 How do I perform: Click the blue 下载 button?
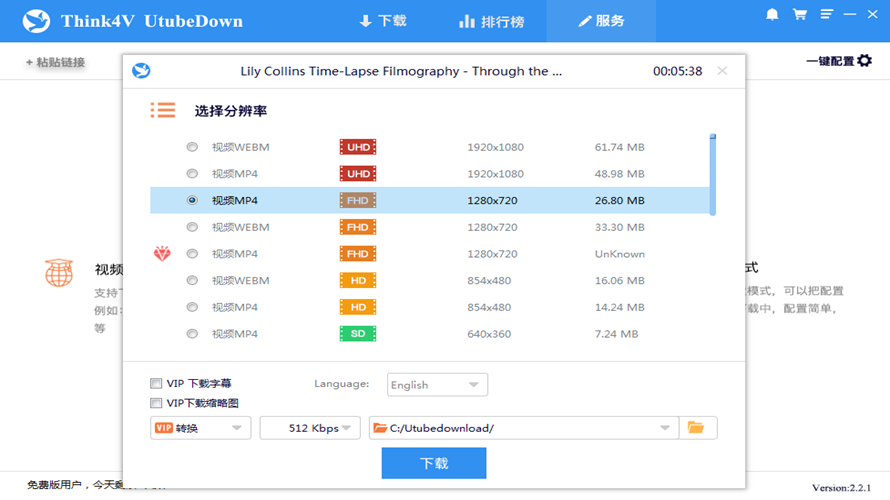[434, 463]
